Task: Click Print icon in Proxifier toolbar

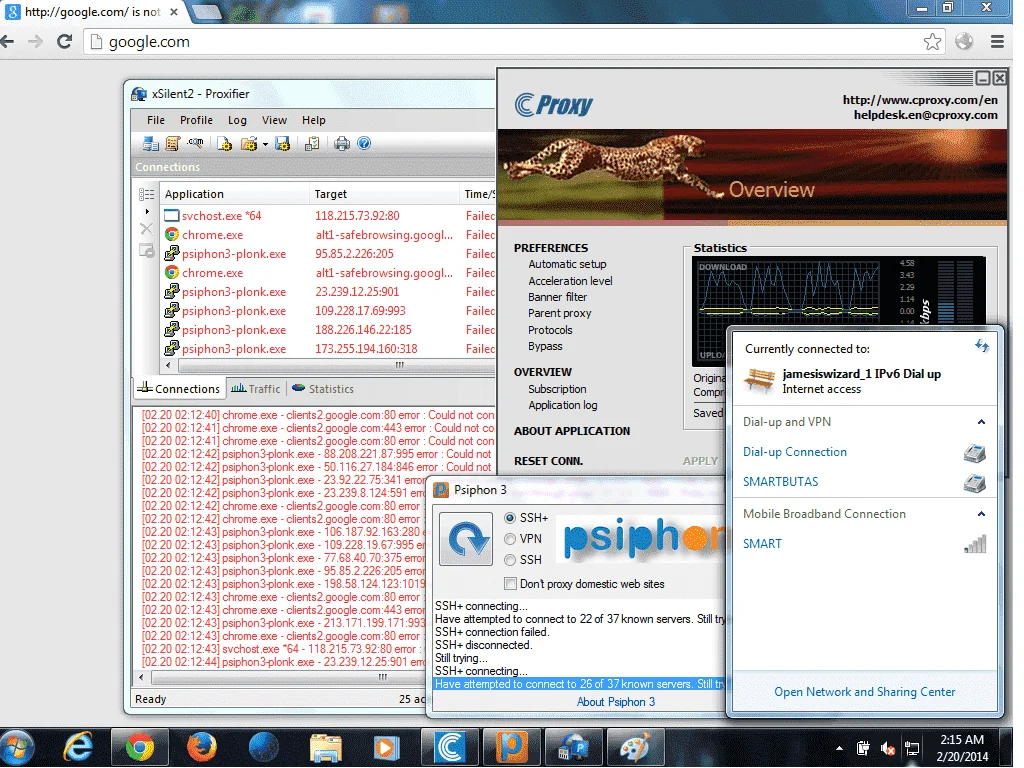Action: pyautogui.click(x=342, y=144)
